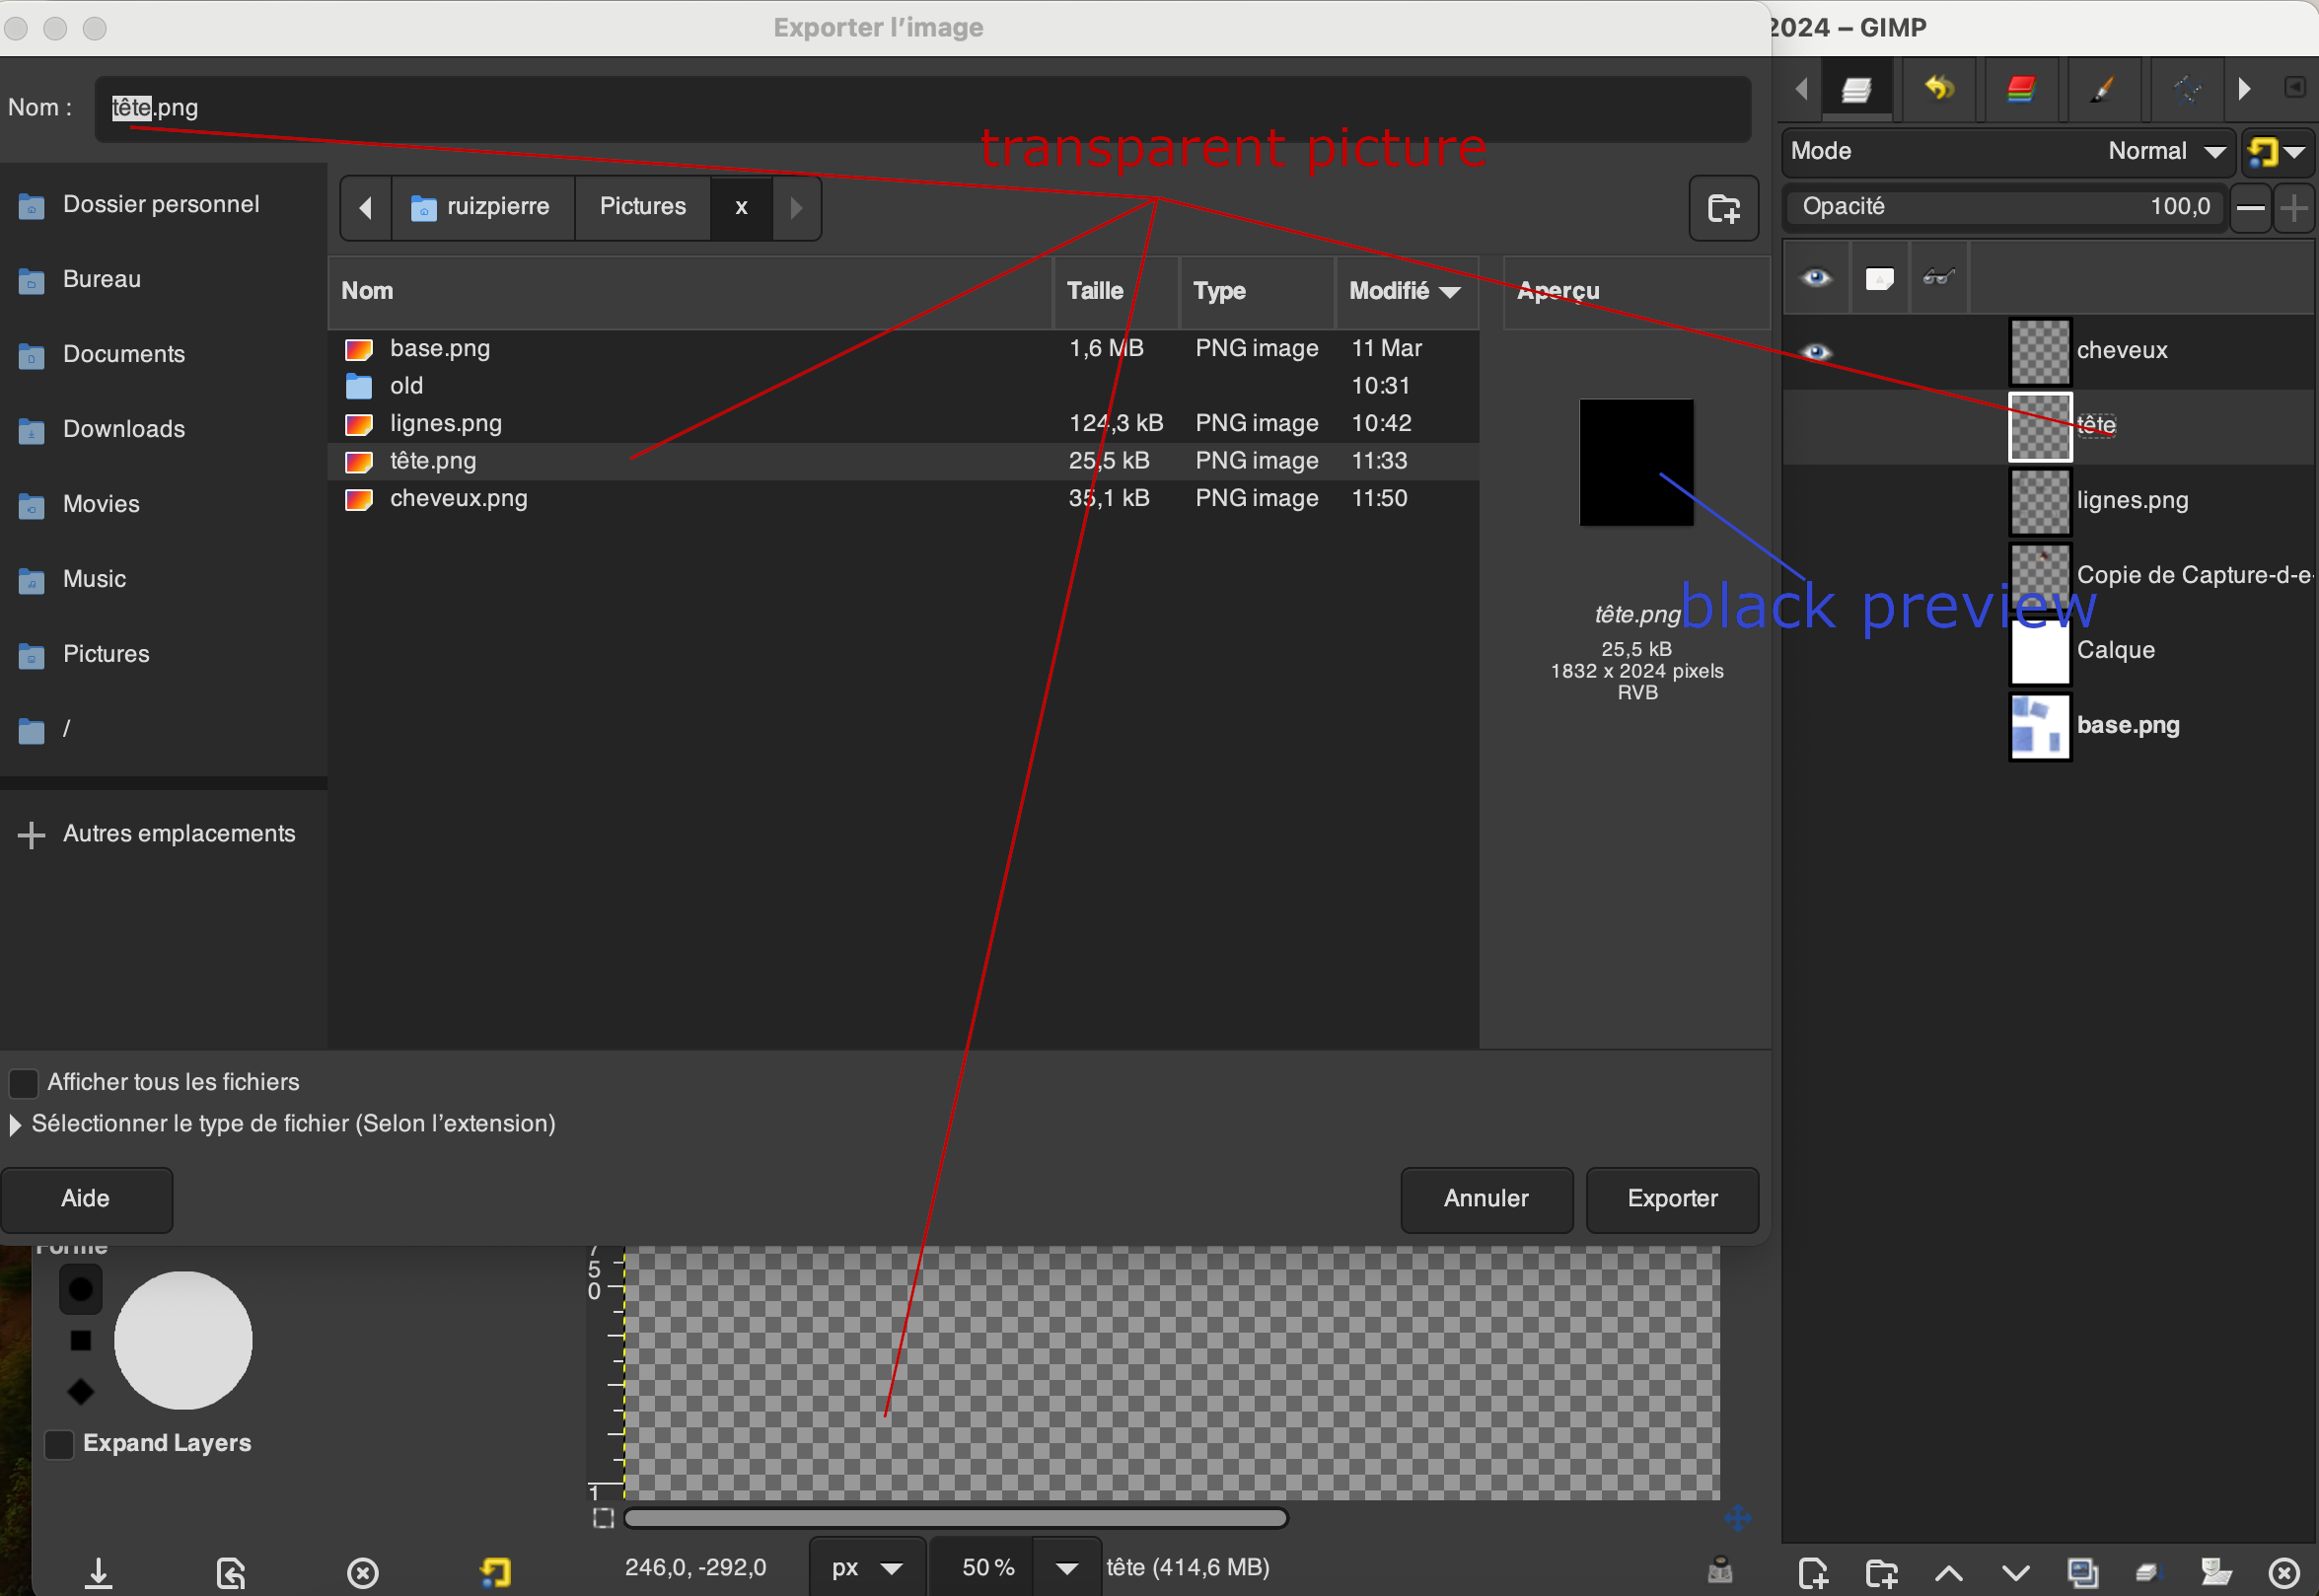Create a new layer group
This screenshot has height=1596, width=2319.
click(x=1881, y=1573)
